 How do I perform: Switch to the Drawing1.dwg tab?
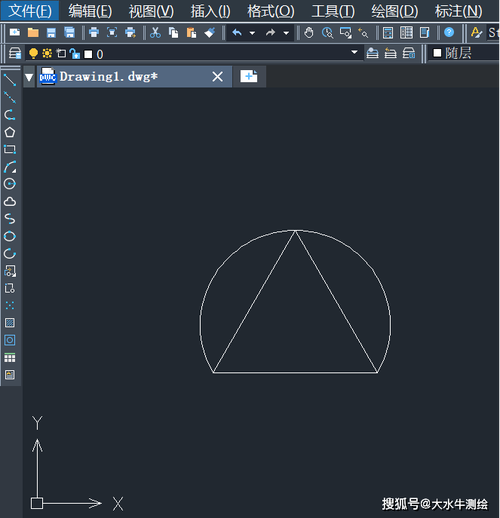pos(108,77)
